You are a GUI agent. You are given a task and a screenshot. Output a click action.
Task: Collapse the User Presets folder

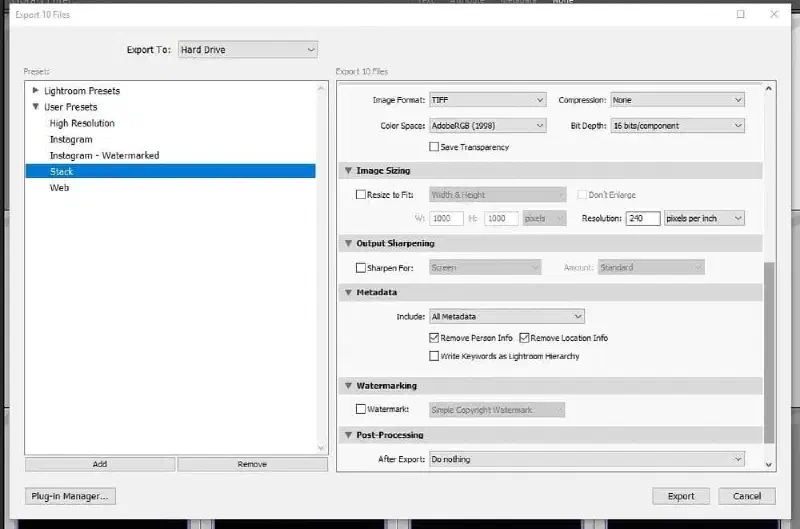coord(36,107)
